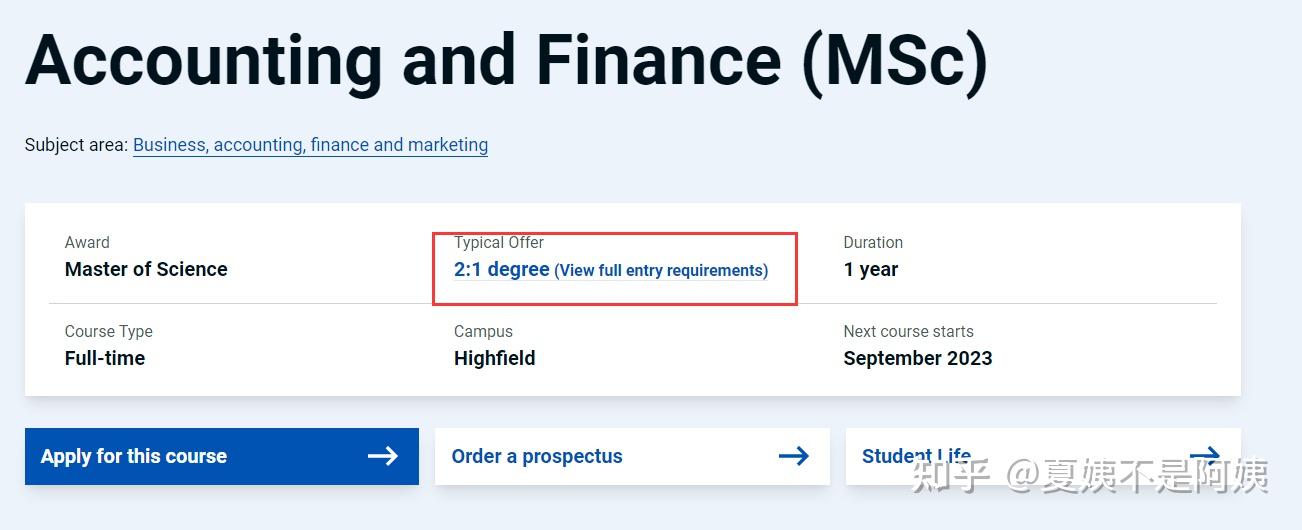Image resolution: width=1302 pixels, height=530 pixels.
Task: Click the Accounting and Finance (MSc) heading
Action: coord(506,60)
